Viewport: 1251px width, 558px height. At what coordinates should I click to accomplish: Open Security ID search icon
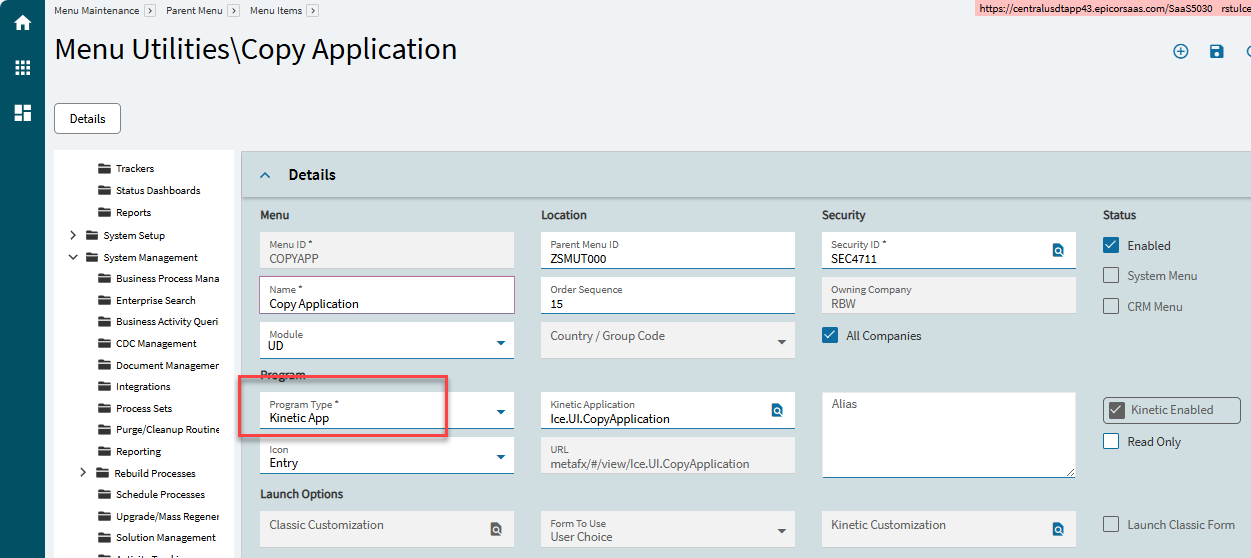[1058, 250]
